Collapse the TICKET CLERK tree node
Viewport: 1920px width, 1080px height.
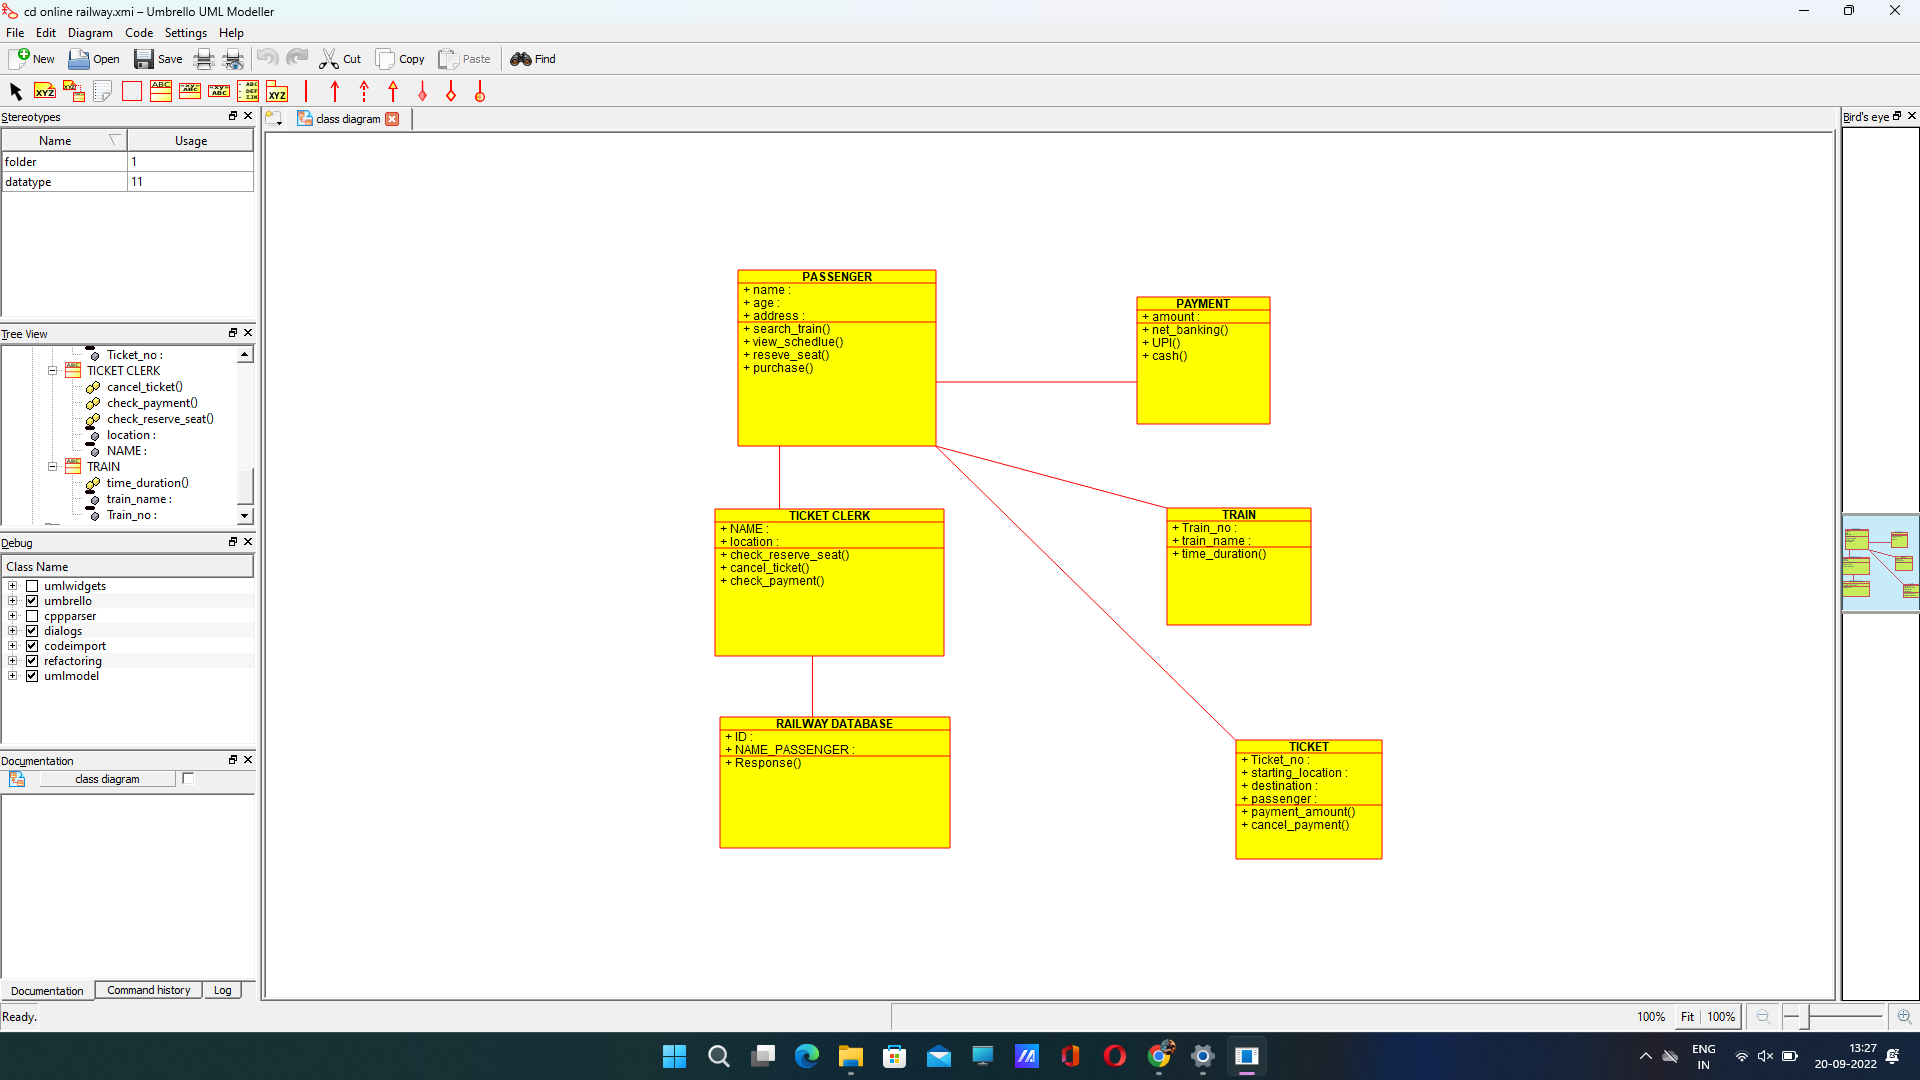coord(53,371)
